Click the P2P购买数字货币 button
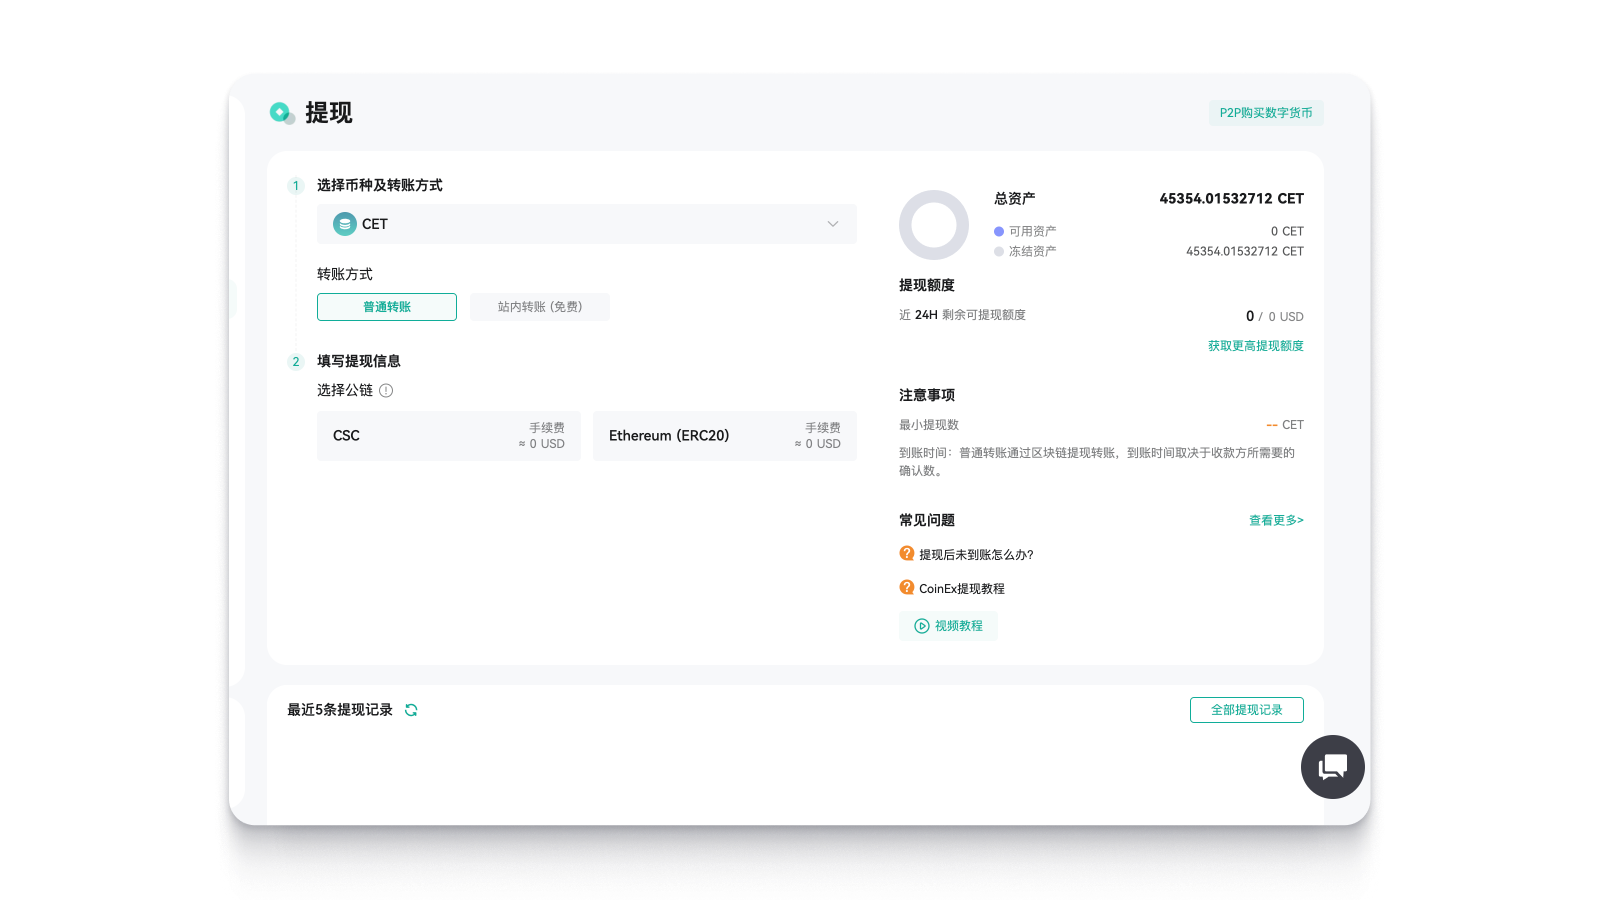The height and width of the screenshot is (900, 1600). (x=1266, y=113)
